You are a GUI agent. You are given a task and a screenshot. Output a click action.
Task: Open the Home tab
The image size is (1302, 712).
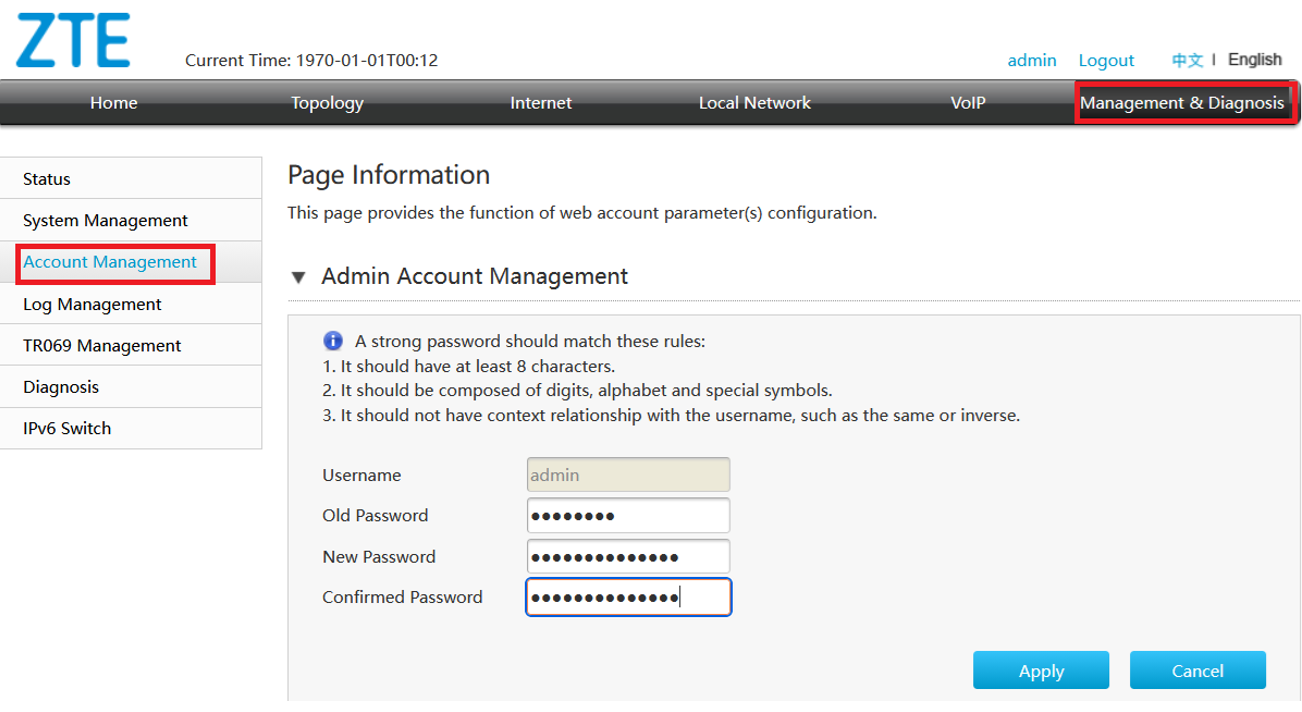tap(114, 103)
